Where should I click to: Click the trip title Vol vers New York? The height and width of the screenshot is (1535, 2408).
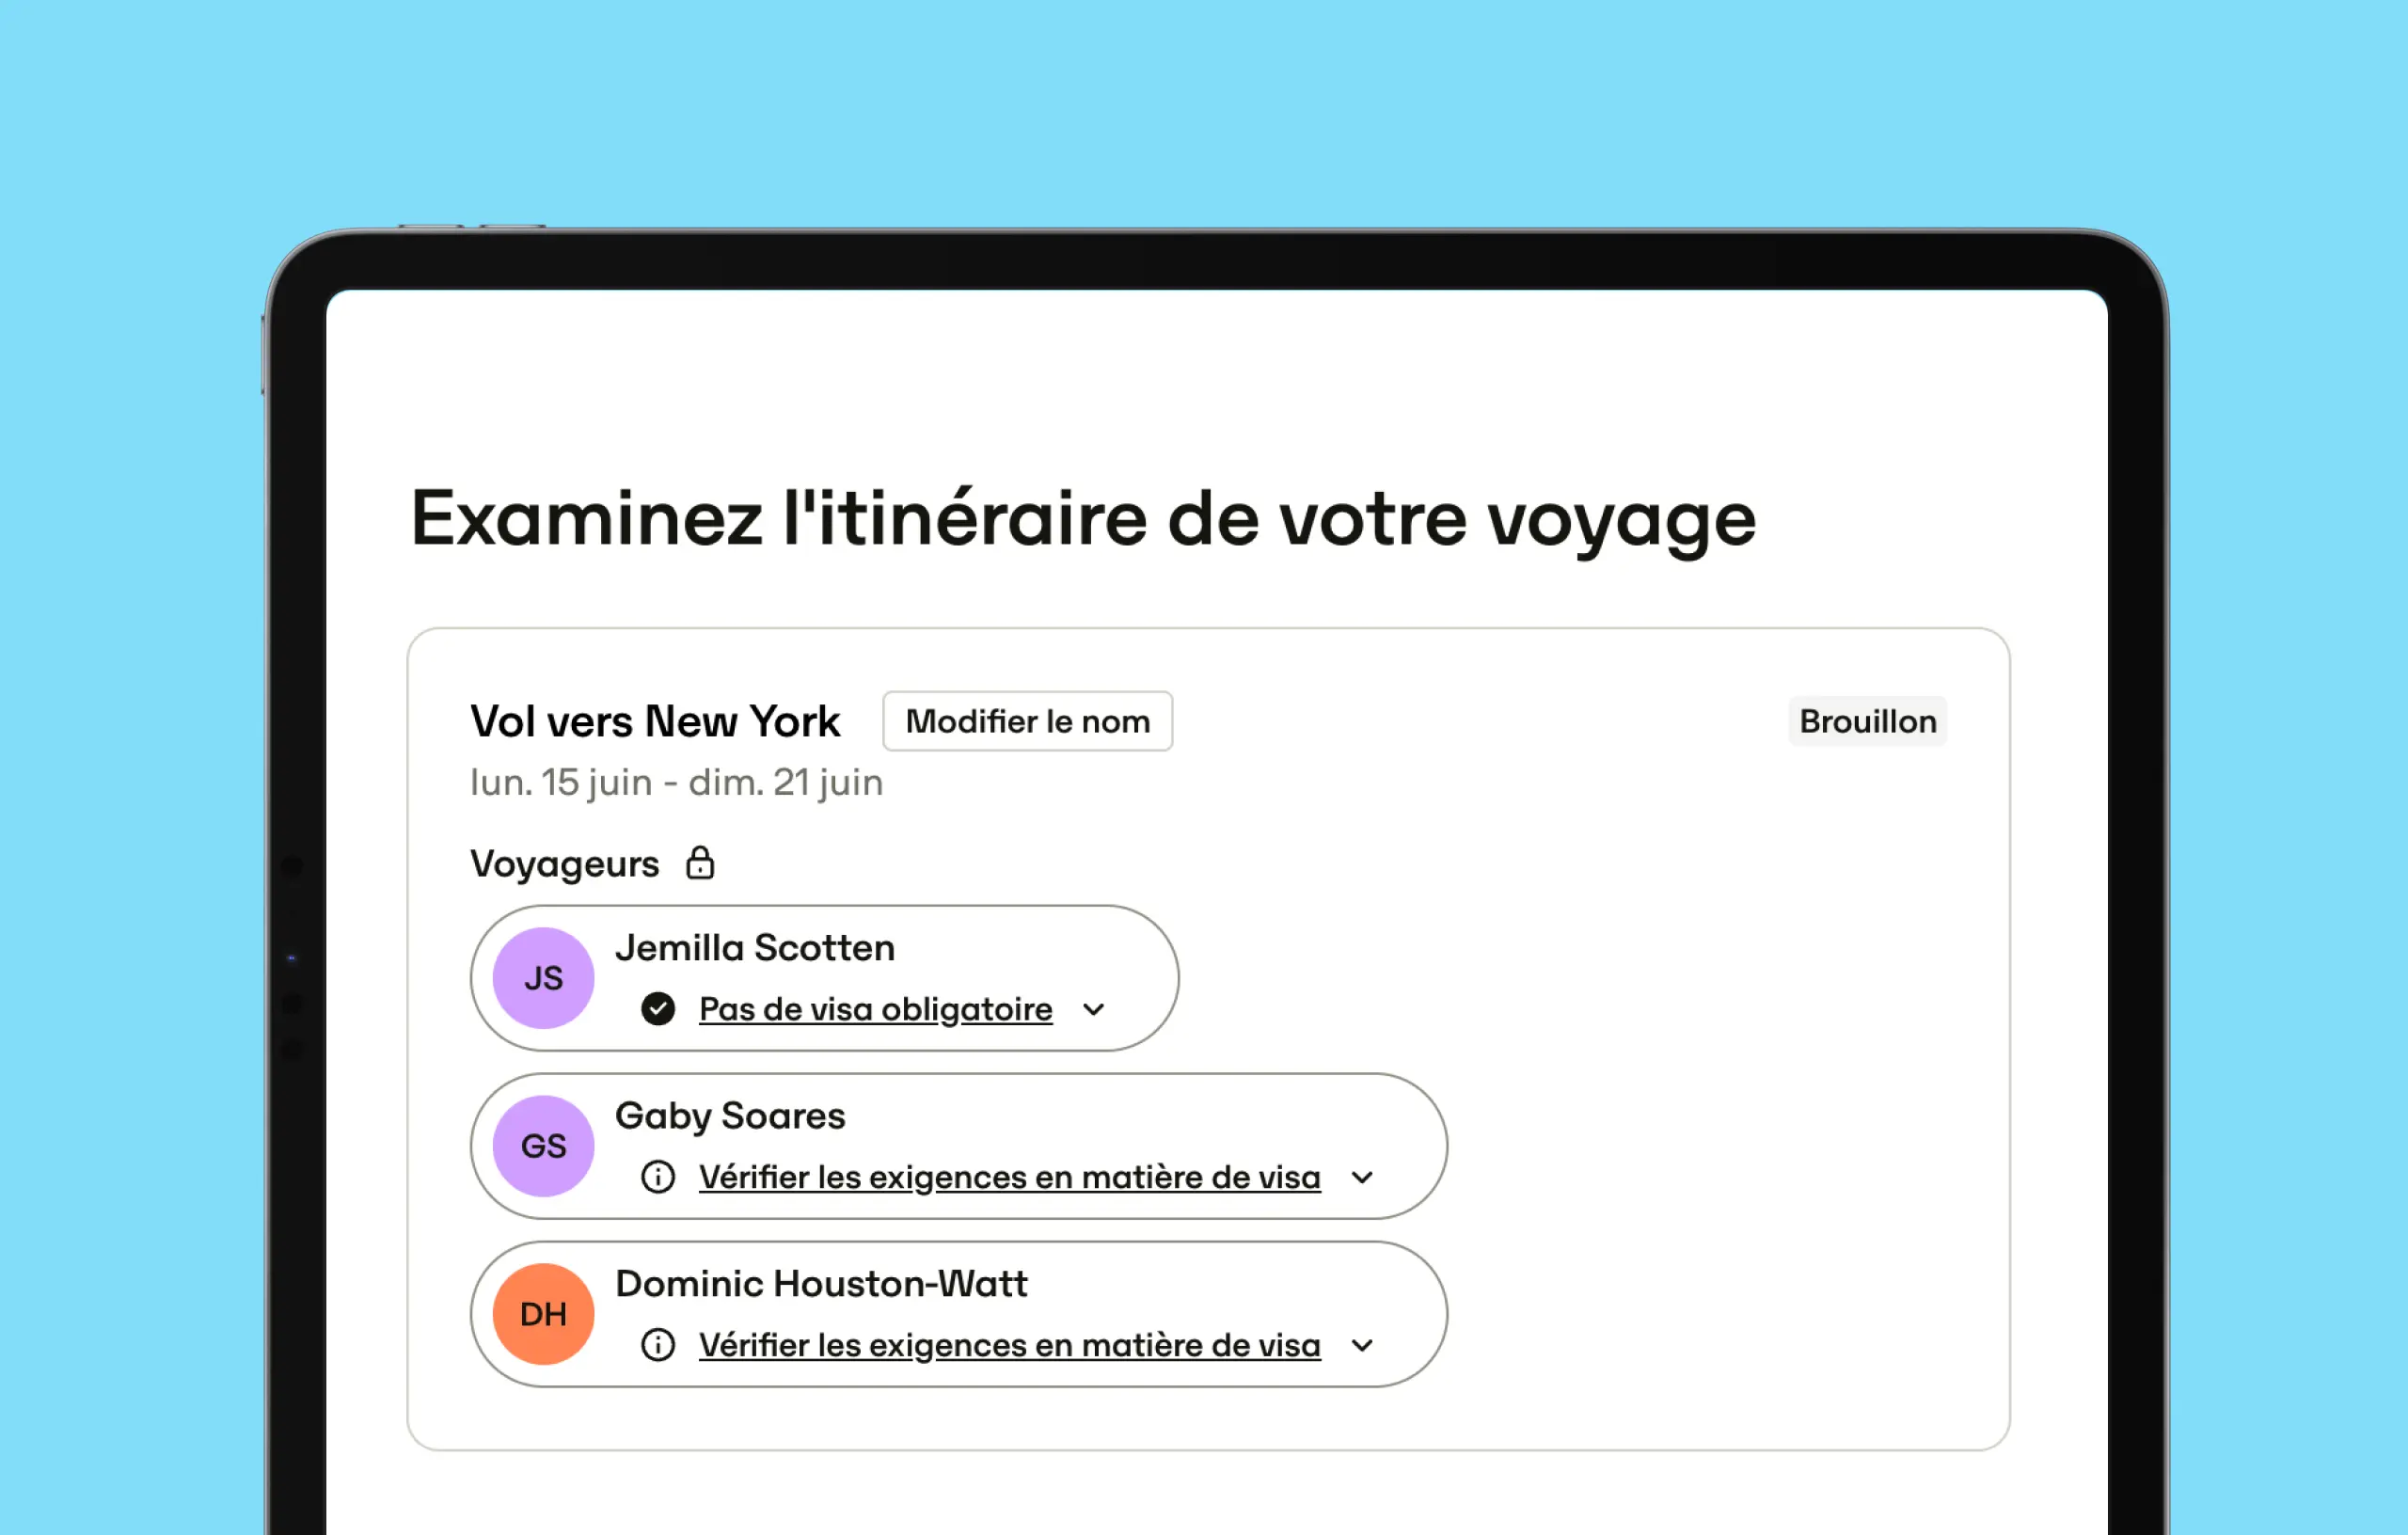tap(655, 721)
